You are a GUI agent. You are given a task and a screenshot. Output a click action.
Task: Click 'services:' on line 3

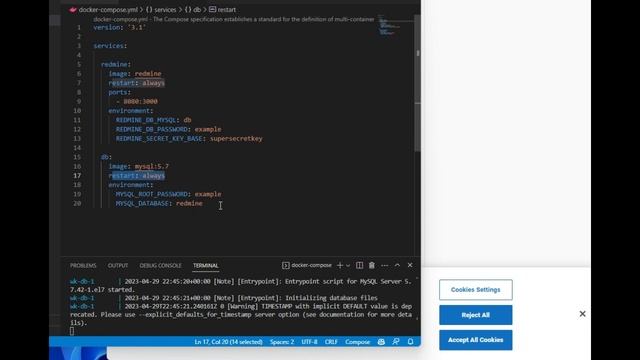pyautogui.click(x=110, y=46)
